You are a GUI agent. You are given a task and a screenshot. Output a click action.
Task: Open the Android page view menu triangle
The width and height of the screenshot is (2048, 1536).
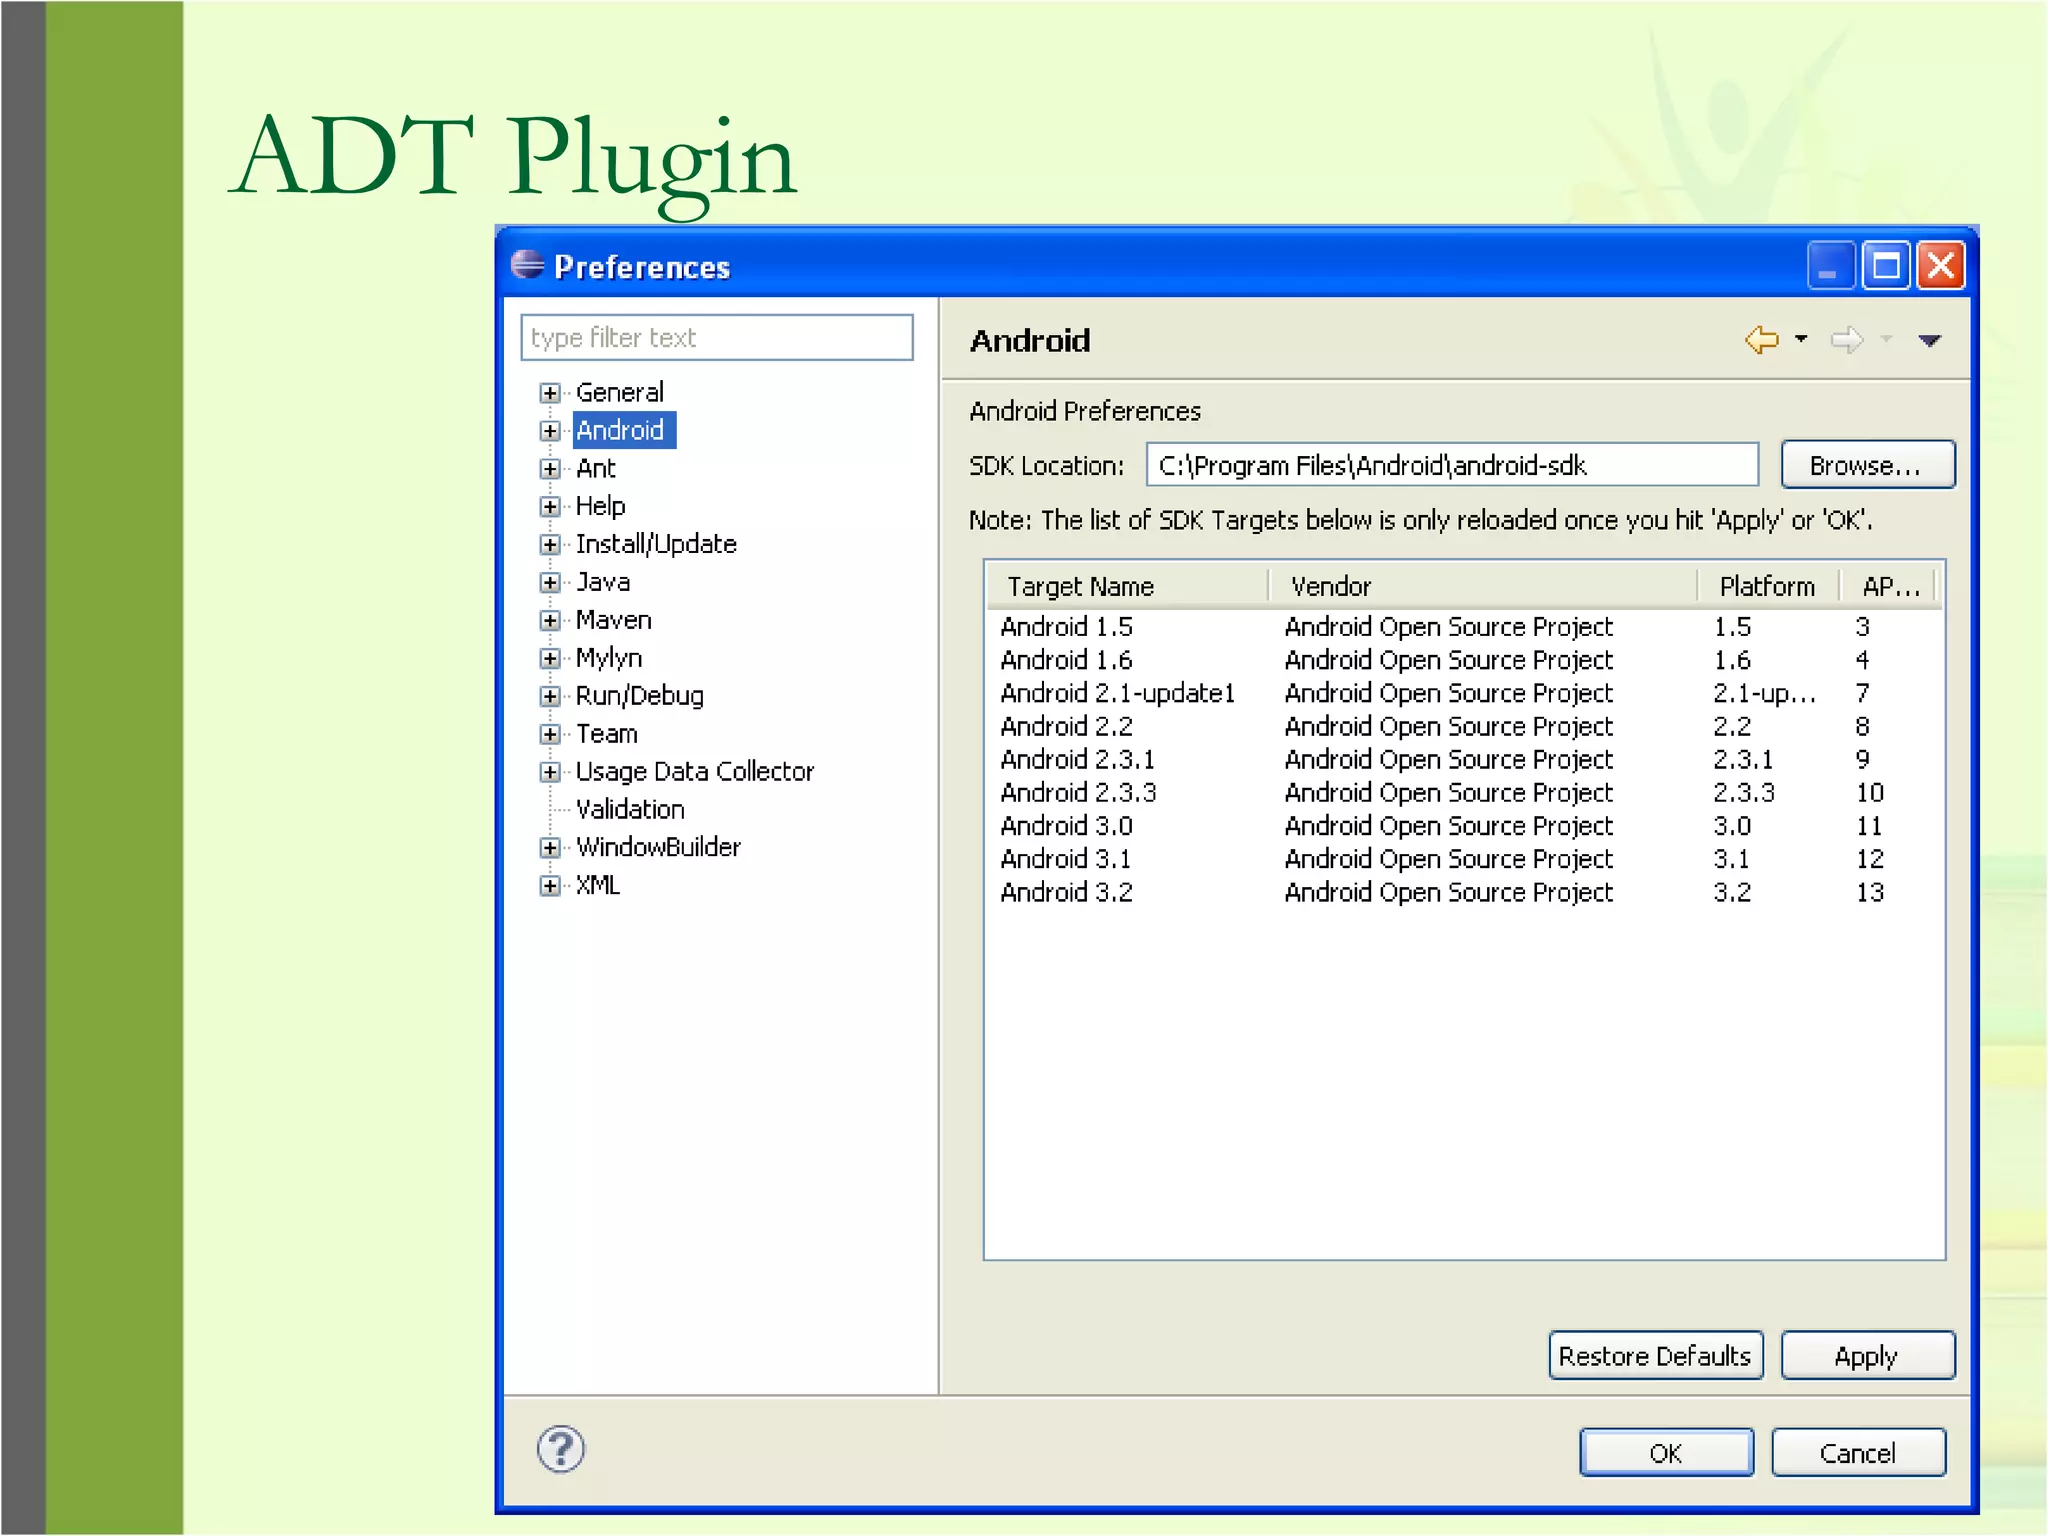[1930, 341]
